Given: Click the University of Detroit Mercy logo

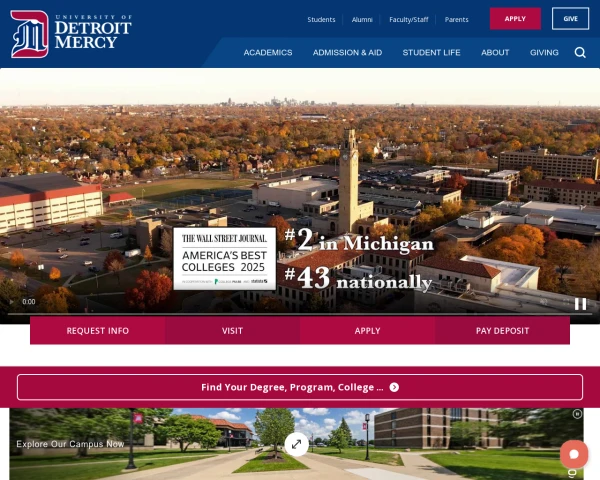Looking at the screenshot, I should pyautogui.click(x=71, y=34).
